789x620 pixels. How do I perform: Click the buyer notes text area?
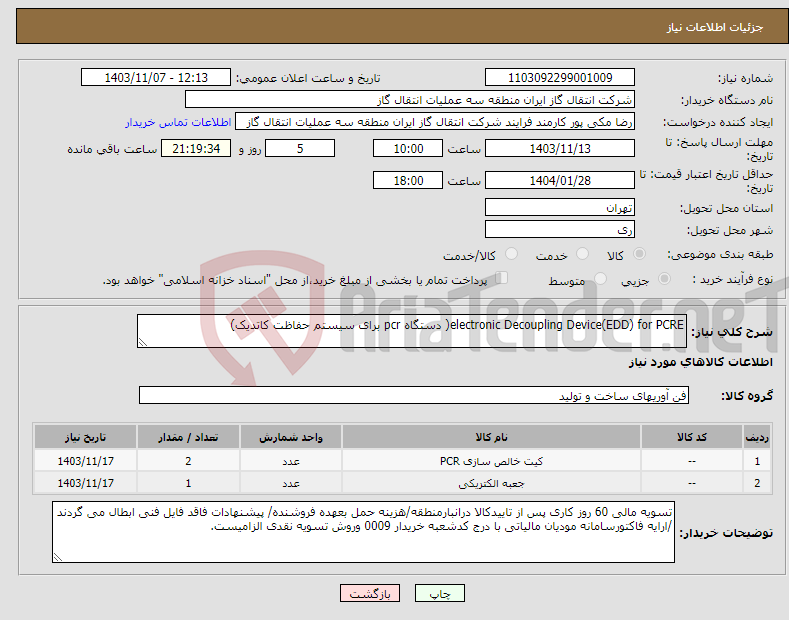coord(363,532)
